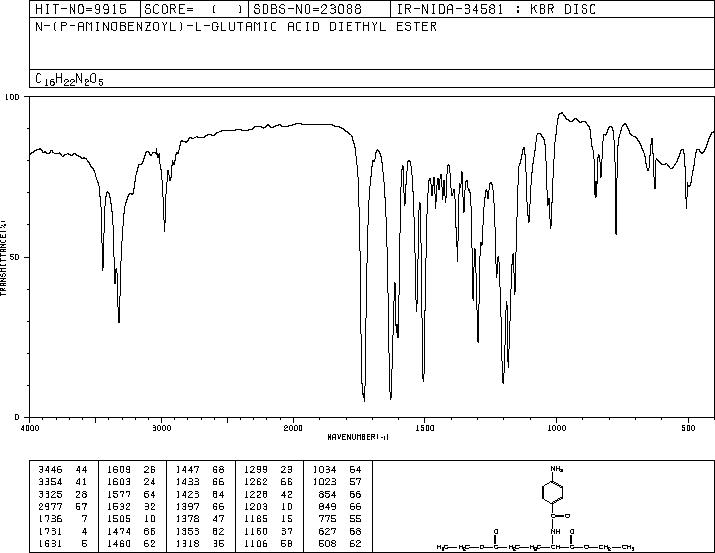The width and height of the screenshot is (715, 553).
Task: Select peak table entry 1447
Action: click(187, 469)
